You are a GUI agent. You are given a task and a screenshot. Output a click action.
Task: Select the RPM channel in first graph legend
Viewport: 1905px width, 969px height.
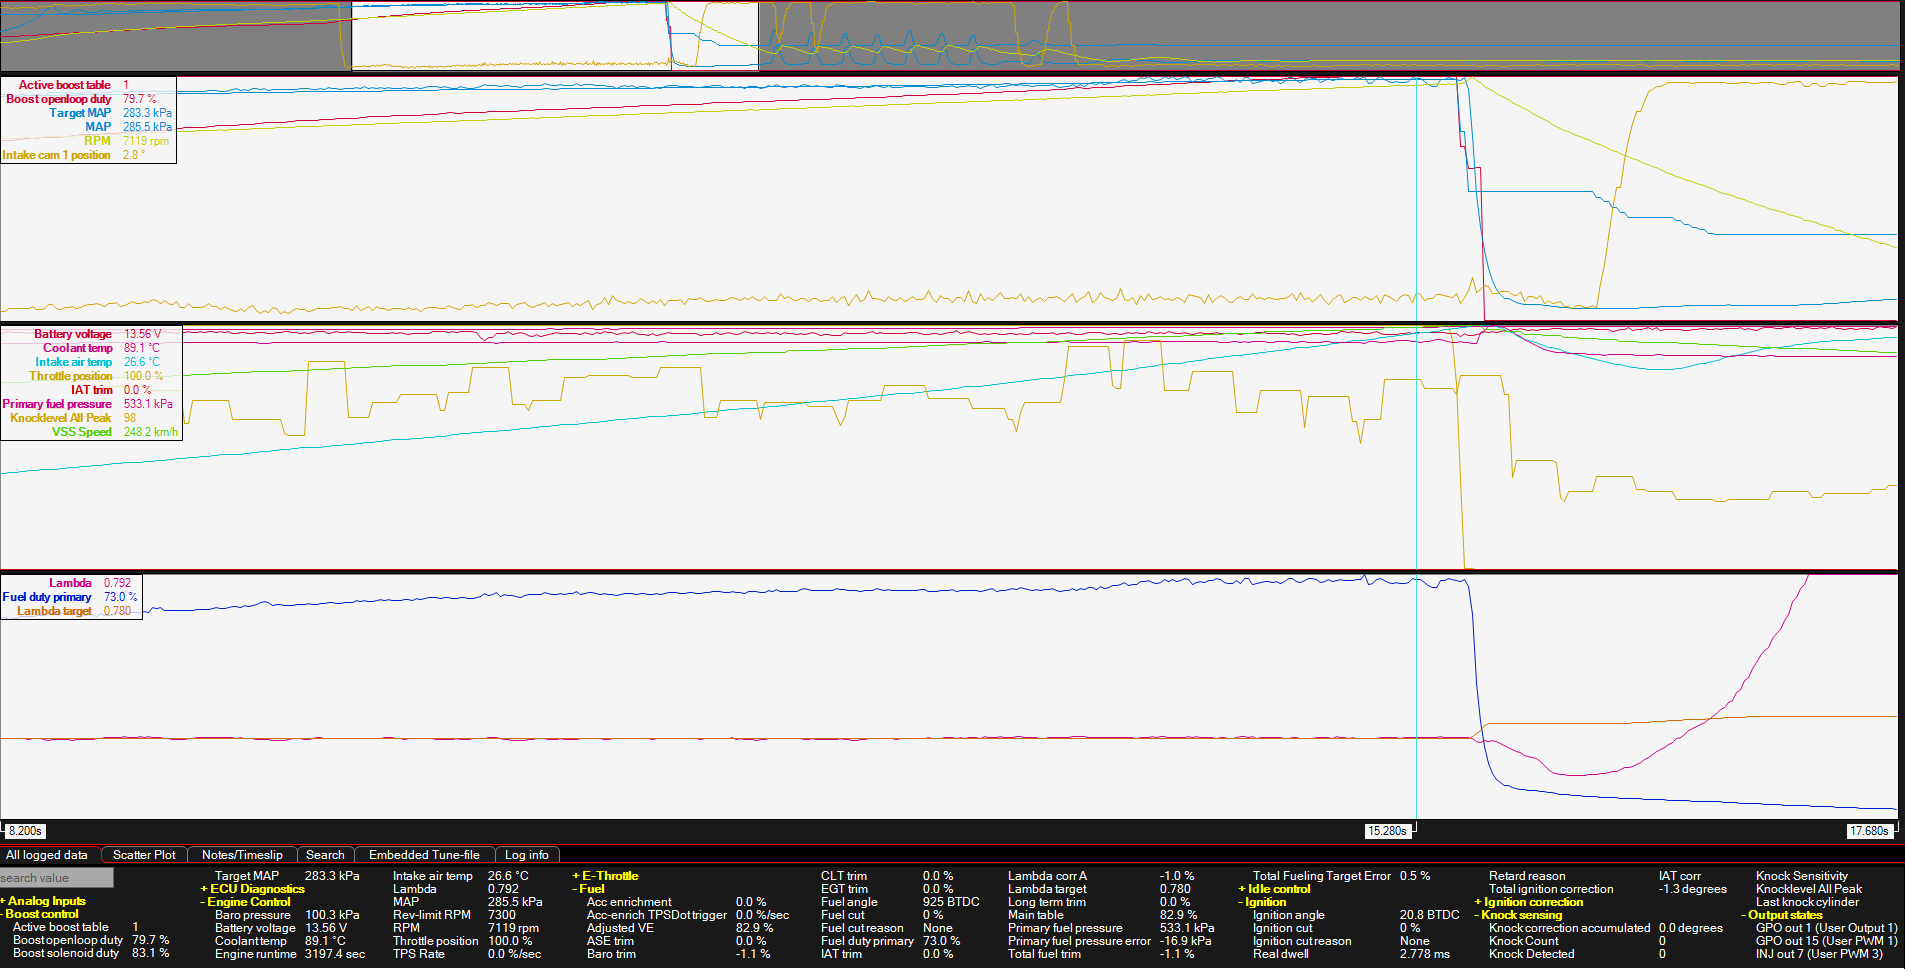pyautogui.click(x=97, y=141)
